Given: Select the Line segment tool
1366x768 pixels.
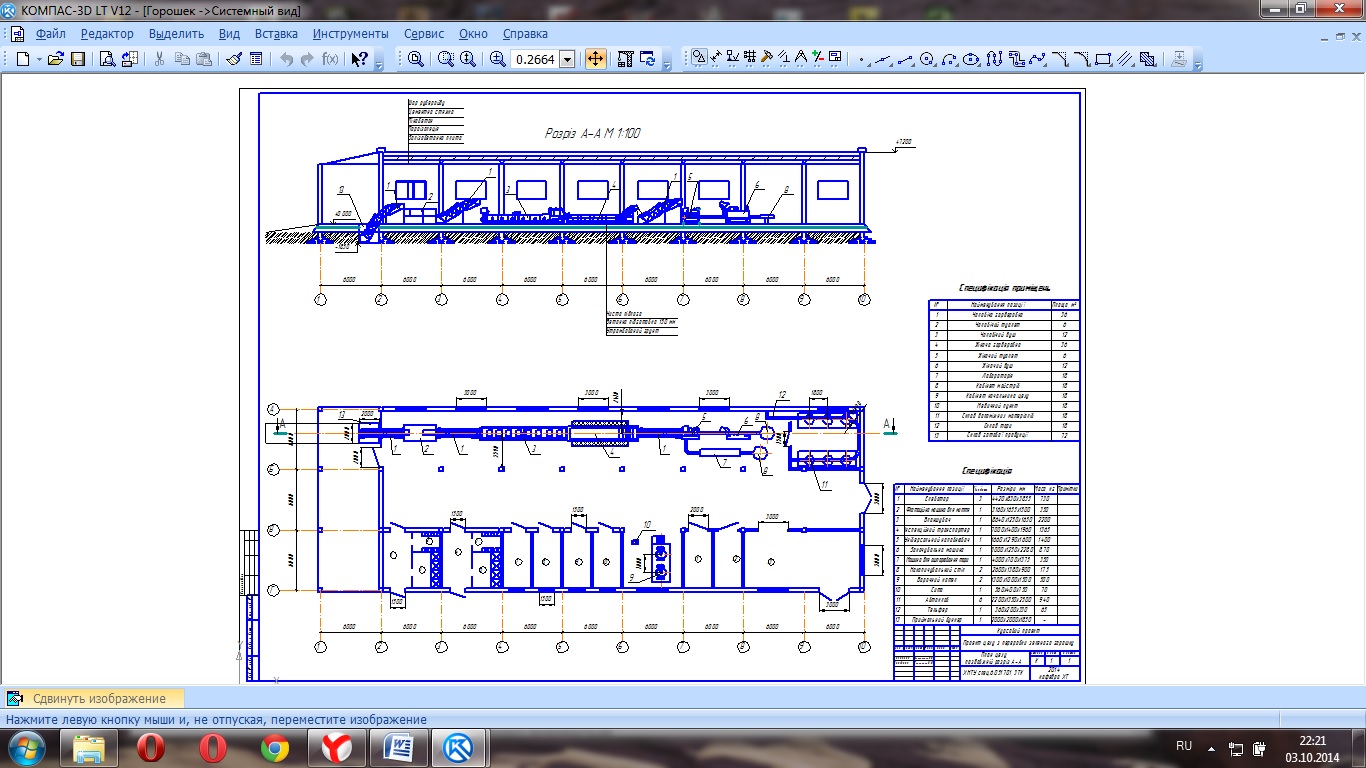Looking at the screenshot, I should (x=906, y=59).
